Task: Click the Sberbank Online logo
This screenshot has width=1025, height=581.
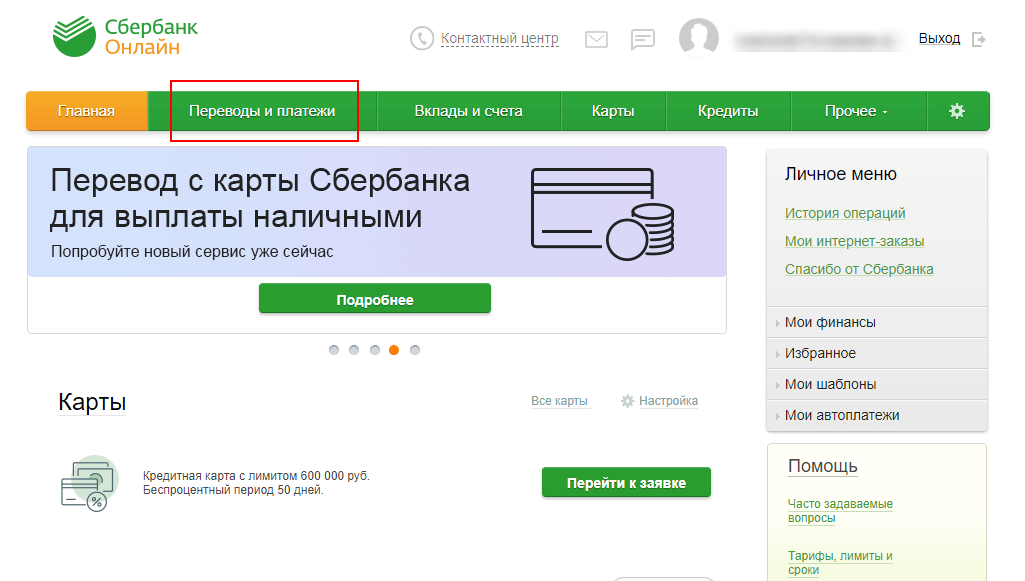Action: [125, 37]
